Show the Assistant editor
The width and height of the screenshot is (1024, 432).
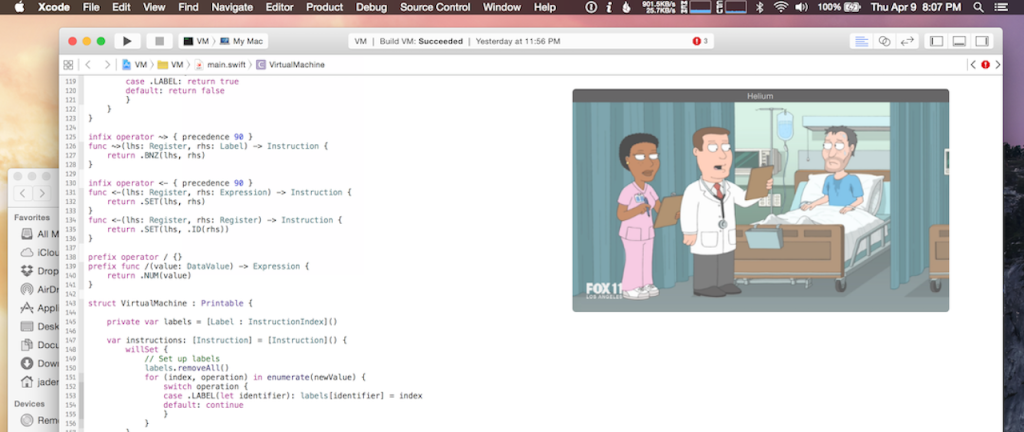[884, 41]
